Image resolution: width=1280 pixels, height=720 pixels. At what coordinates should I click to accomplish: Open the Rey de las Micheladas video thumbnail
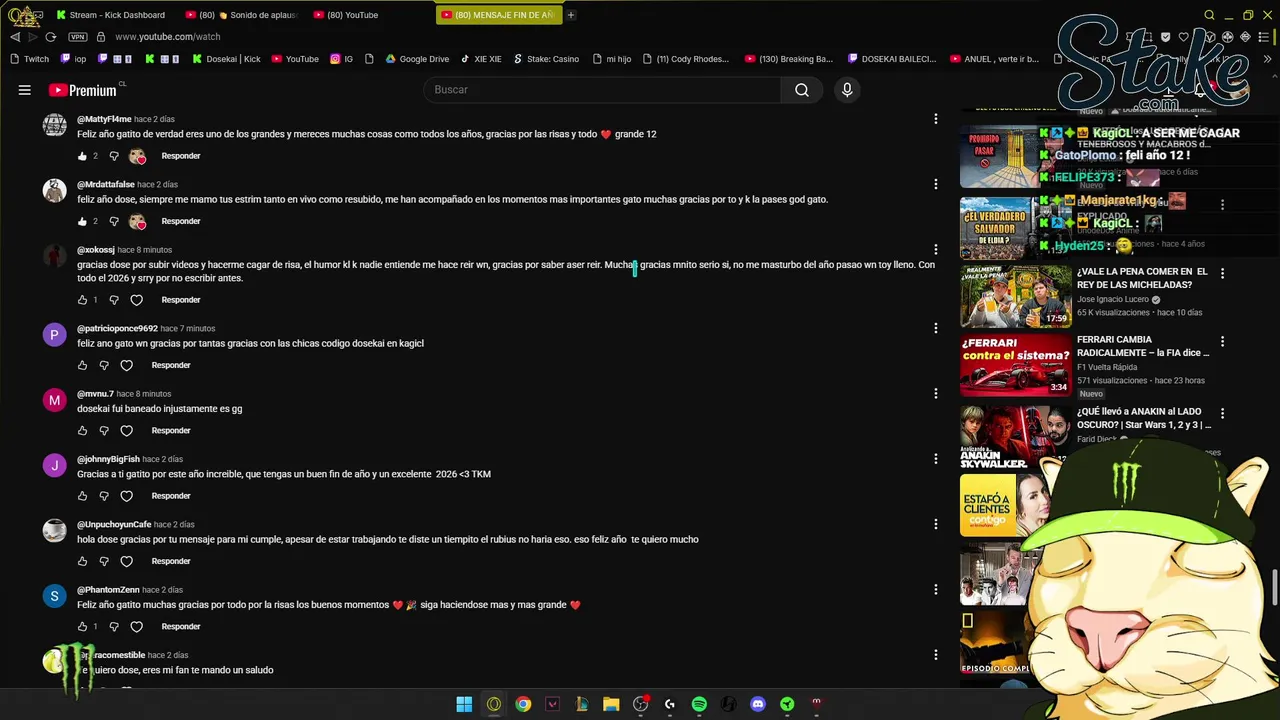(x=1015, y=297)
